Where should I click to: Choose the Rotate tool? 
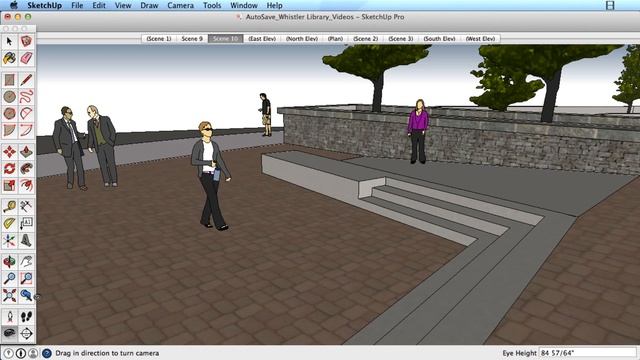(x=9, y=169)
